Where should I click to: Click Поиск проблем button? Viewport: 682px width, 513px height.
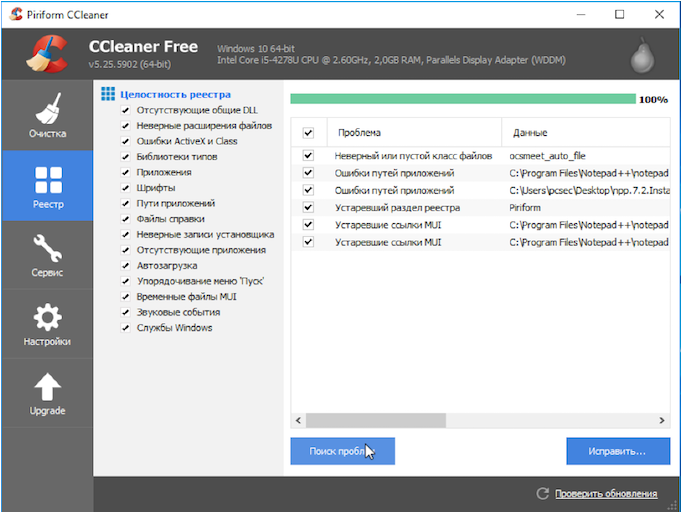click(343, 451)
